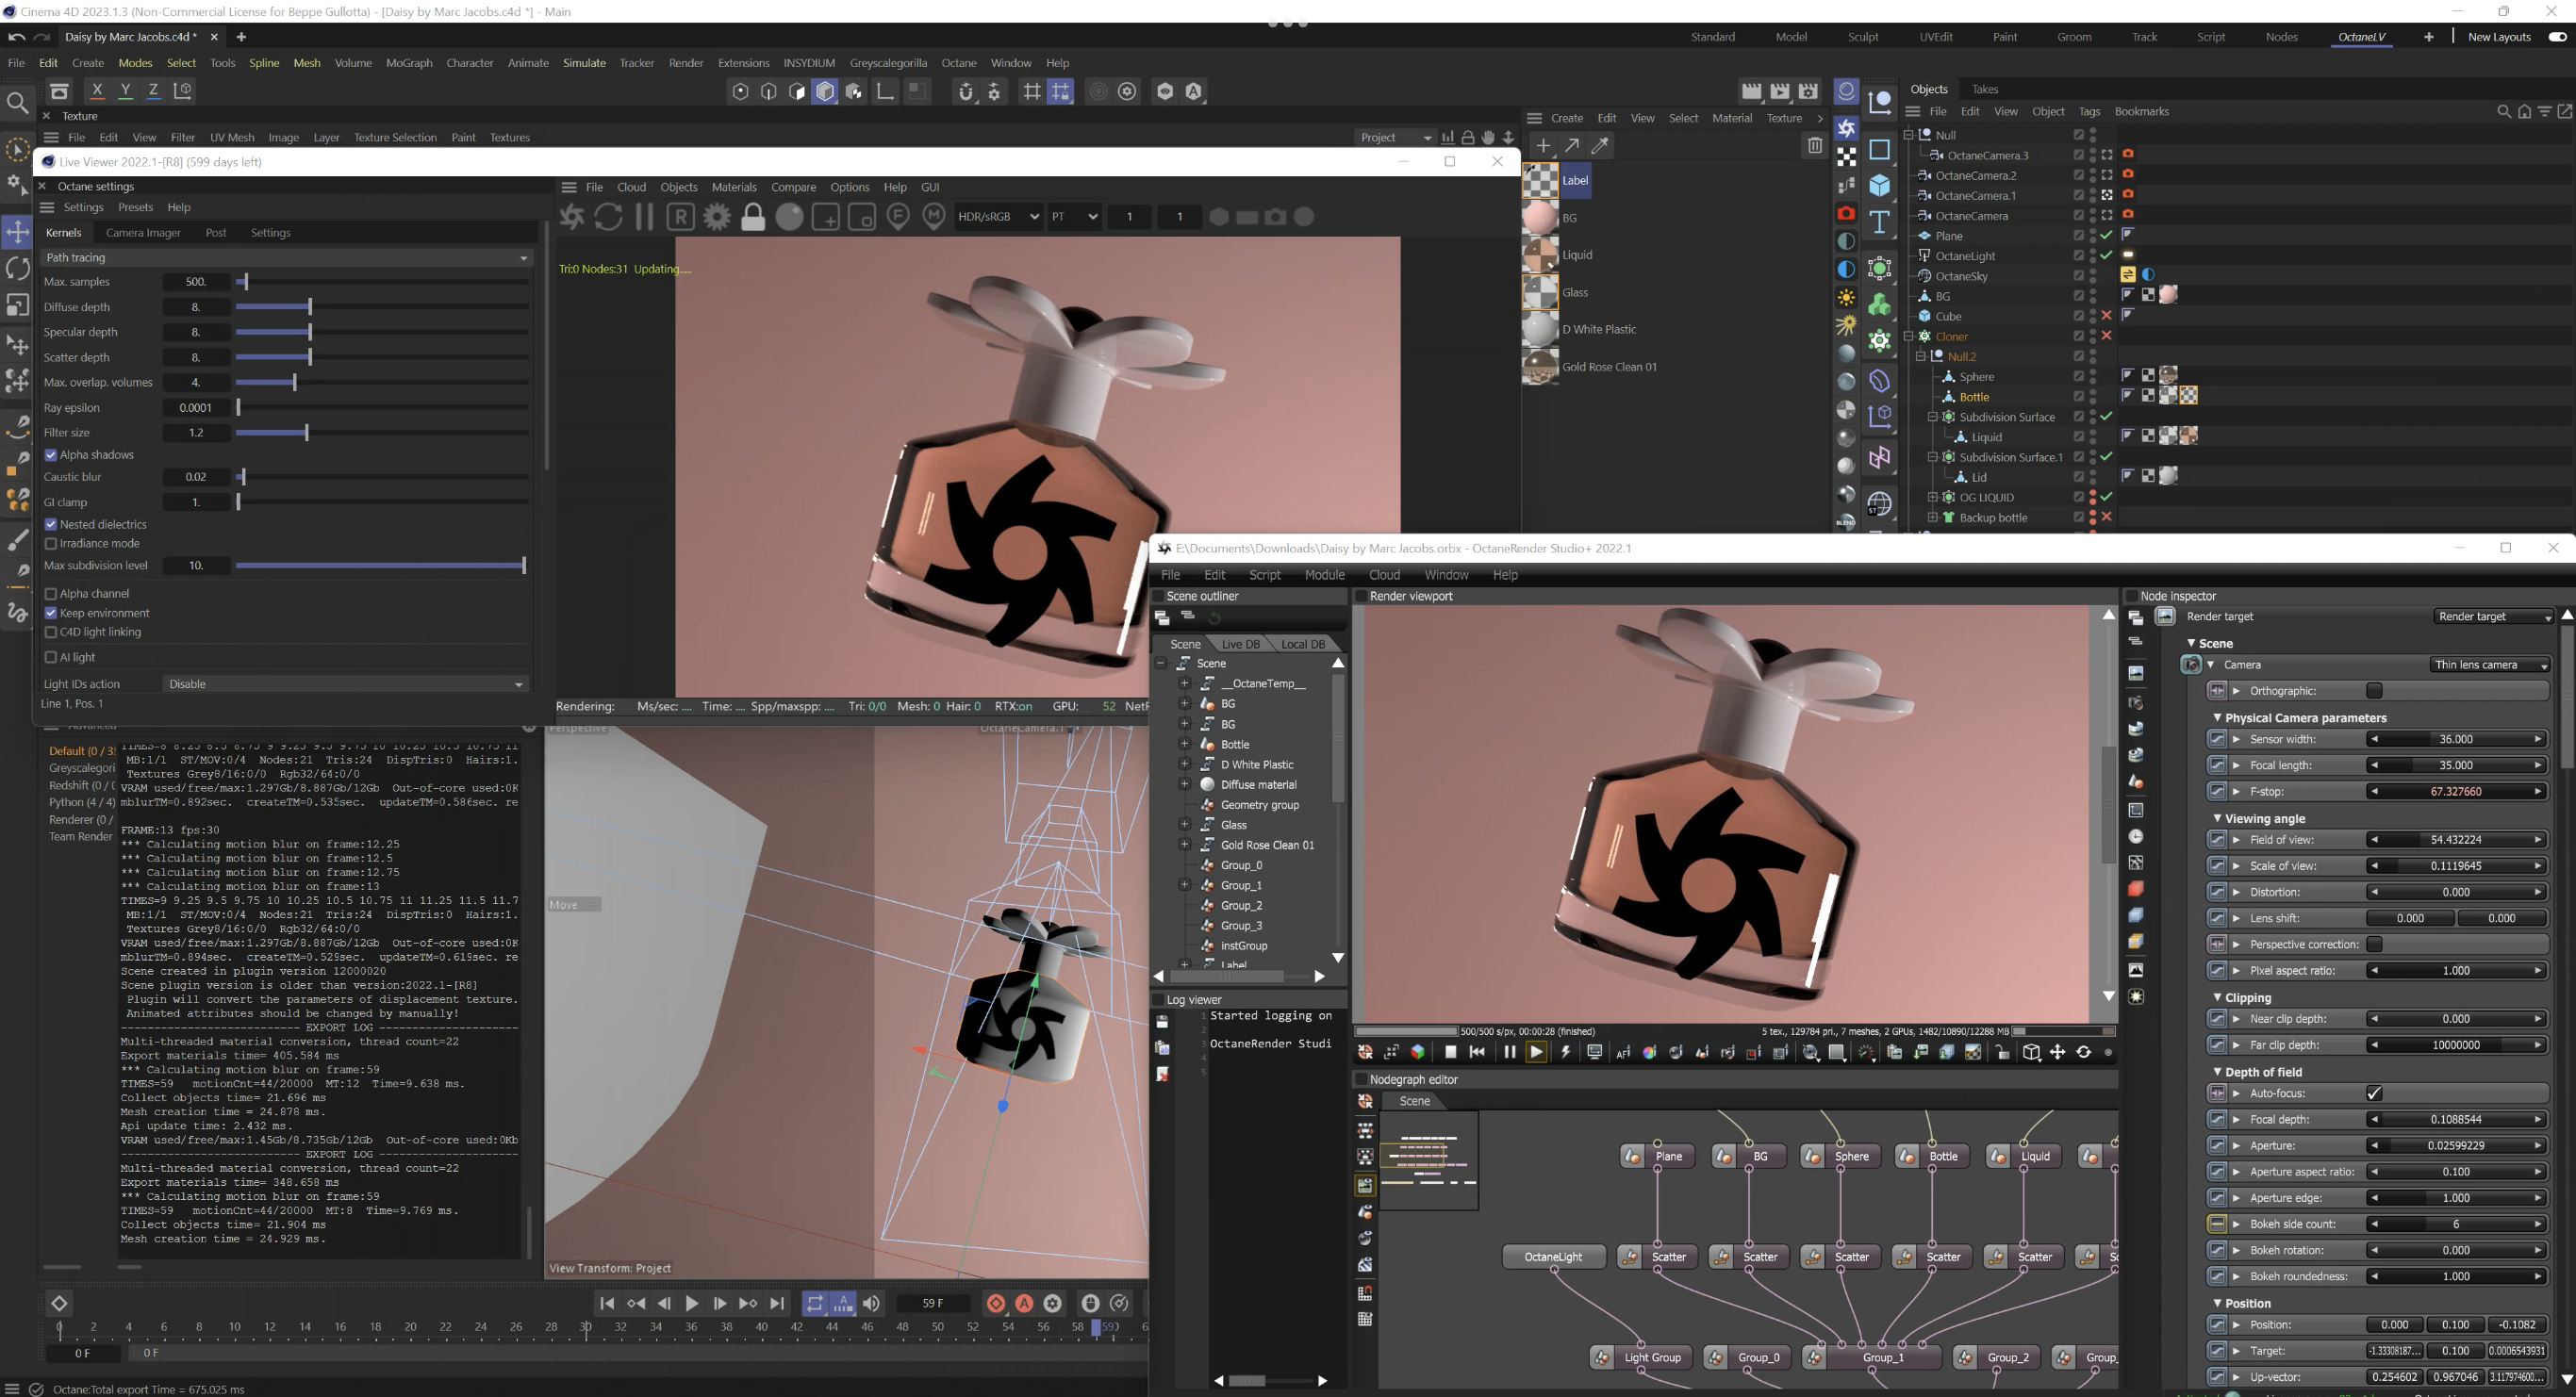Viewport: 2576px width, 1397px height.
Task: Open the Path tracing kernel dropdown
Action: 285,258
